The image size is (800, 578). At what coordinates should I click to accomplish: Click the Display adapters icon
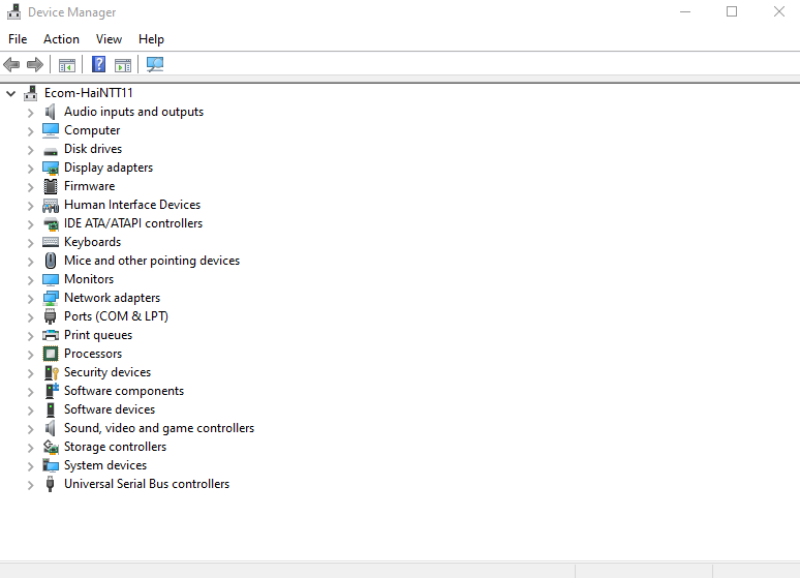(x=51, y=168)
